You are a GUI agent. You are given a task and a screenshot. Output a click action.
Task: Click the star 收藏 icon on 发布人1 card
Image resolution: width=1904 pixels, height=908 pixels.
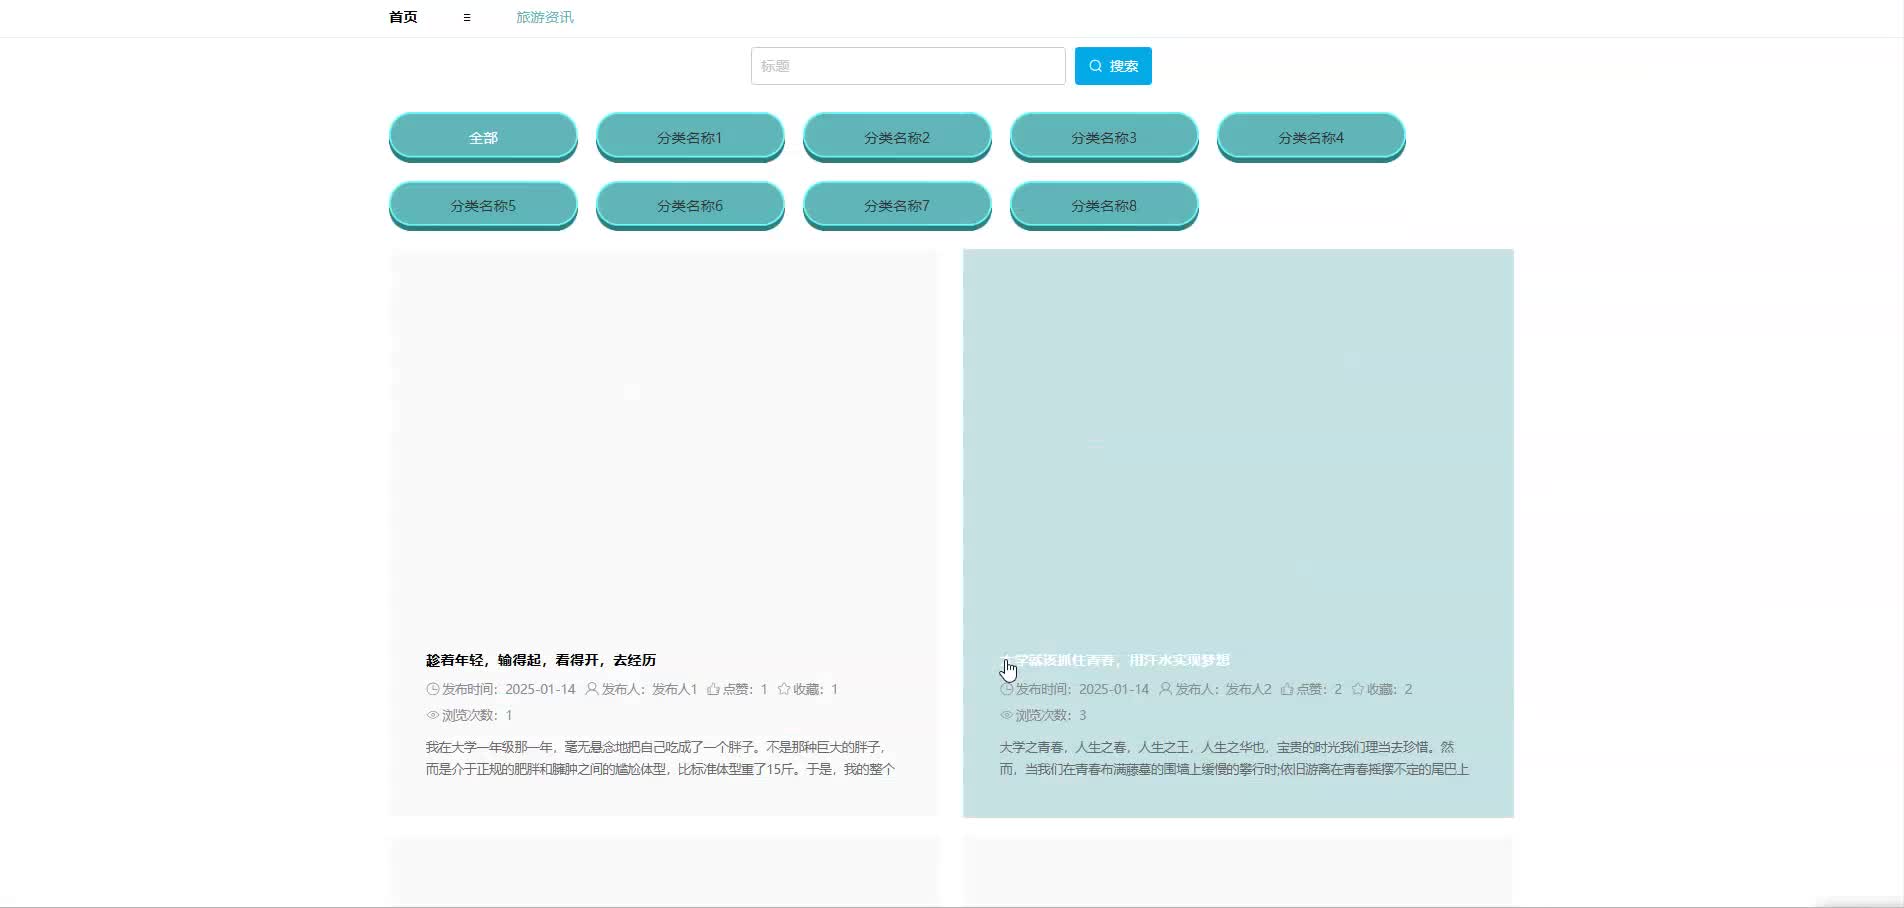784,689
